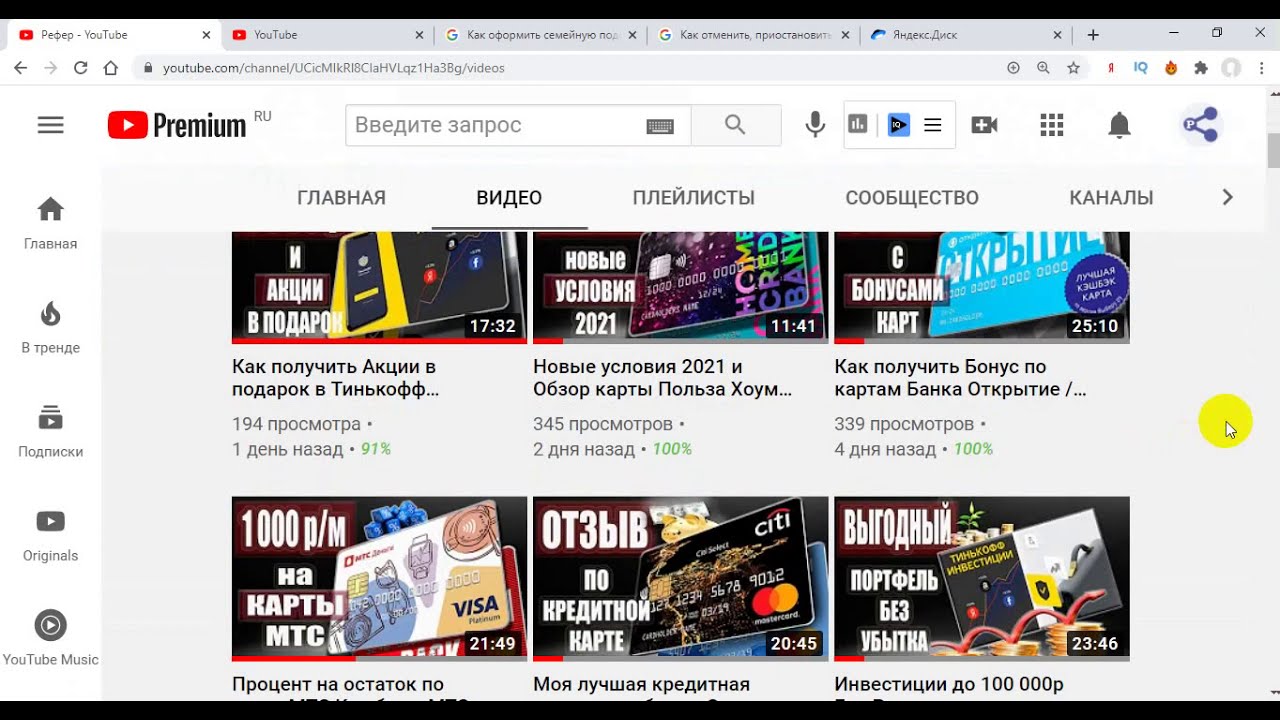Click the 11:41 Home Credit card thumbnail
The width and height of the screenshot is (1280, 720).
point(680,288)
